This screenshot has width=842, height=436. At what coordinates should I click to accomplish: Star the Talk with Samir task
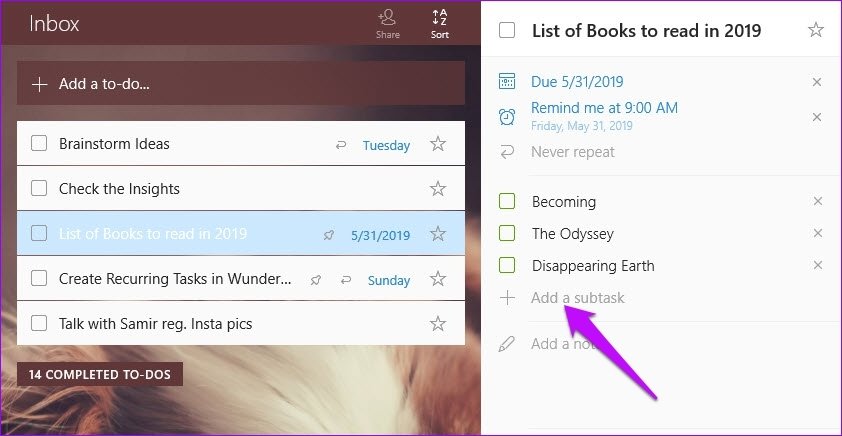pos(438,323)
